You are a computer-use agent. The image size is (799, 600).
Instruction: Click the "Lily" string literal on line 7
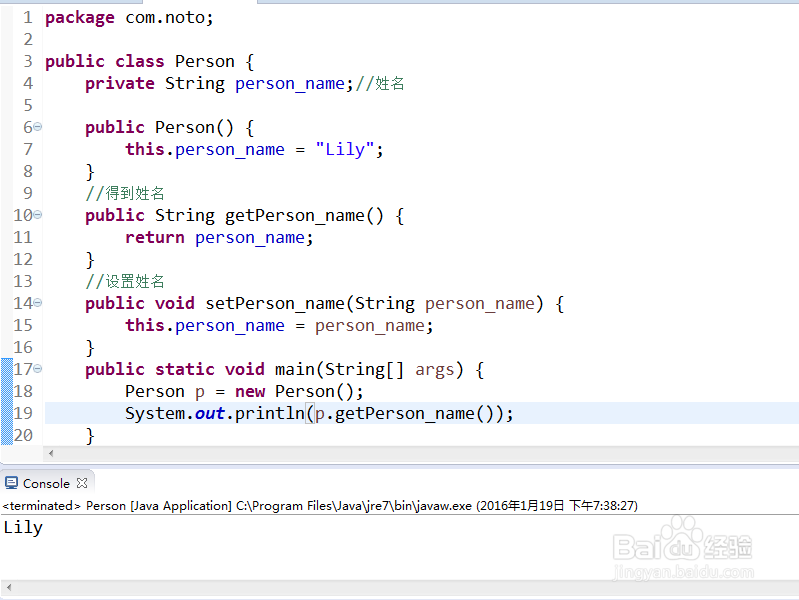[344, 149]
